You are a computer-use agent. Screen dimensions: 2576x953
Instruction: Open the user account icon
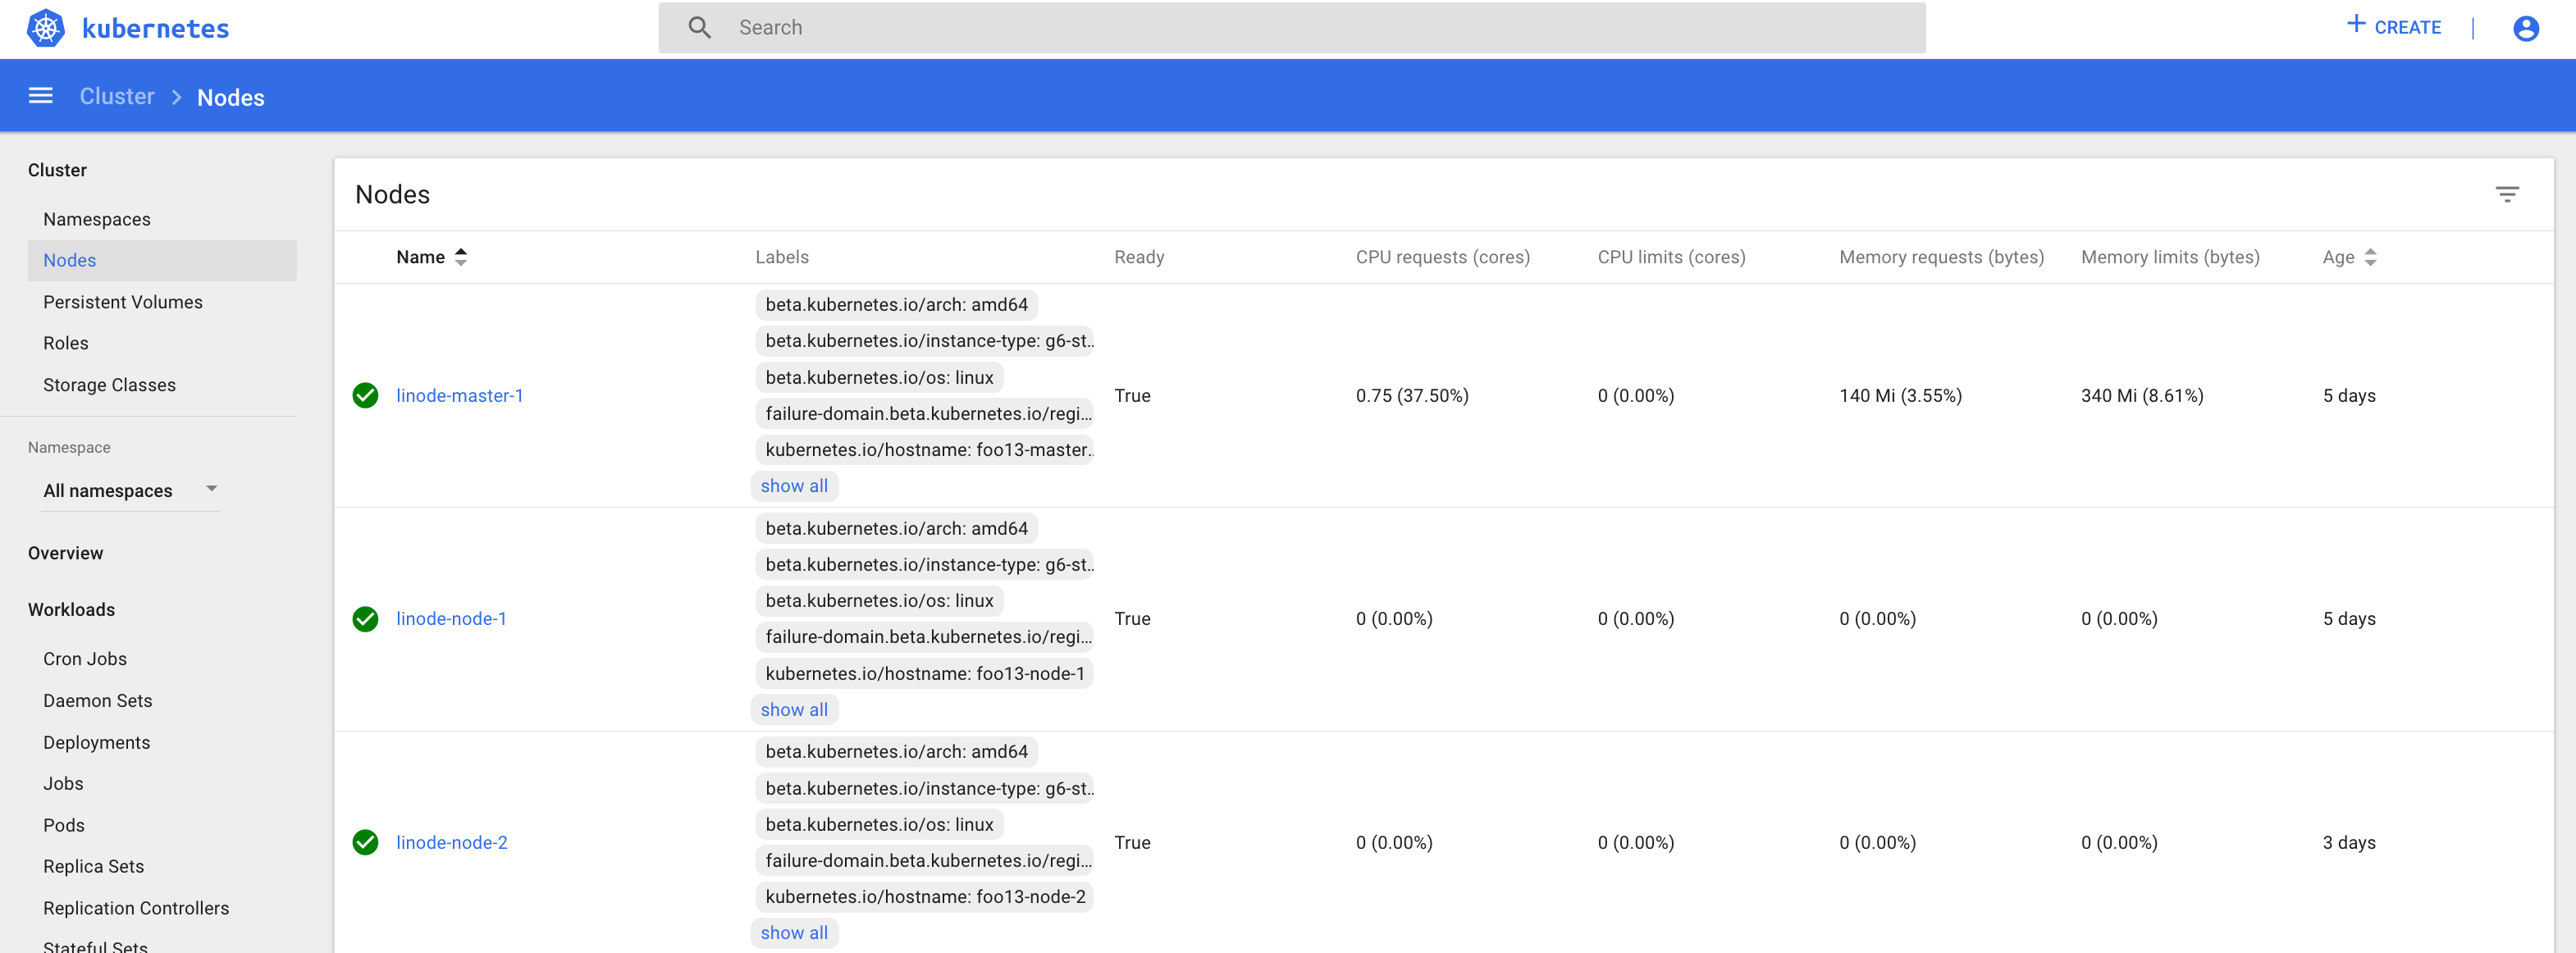tap(2526, 28)
